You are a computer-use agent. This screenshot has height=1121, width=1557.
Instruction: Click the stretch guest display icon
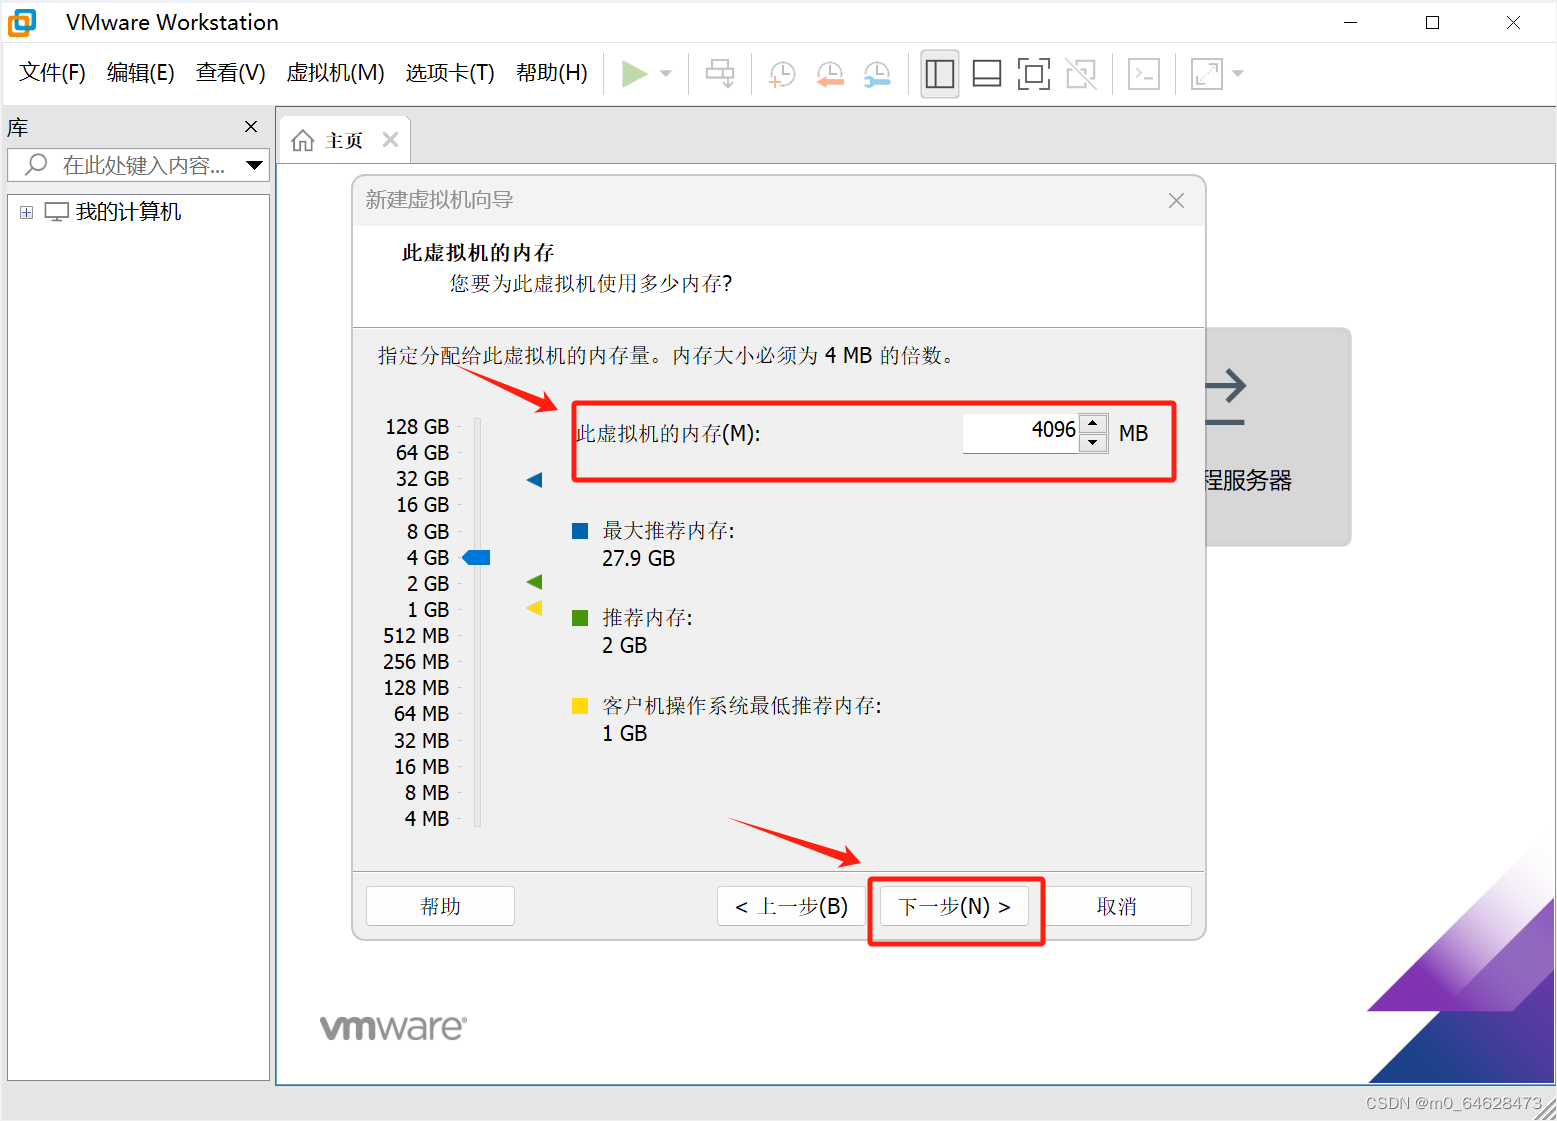point(1207,74)
